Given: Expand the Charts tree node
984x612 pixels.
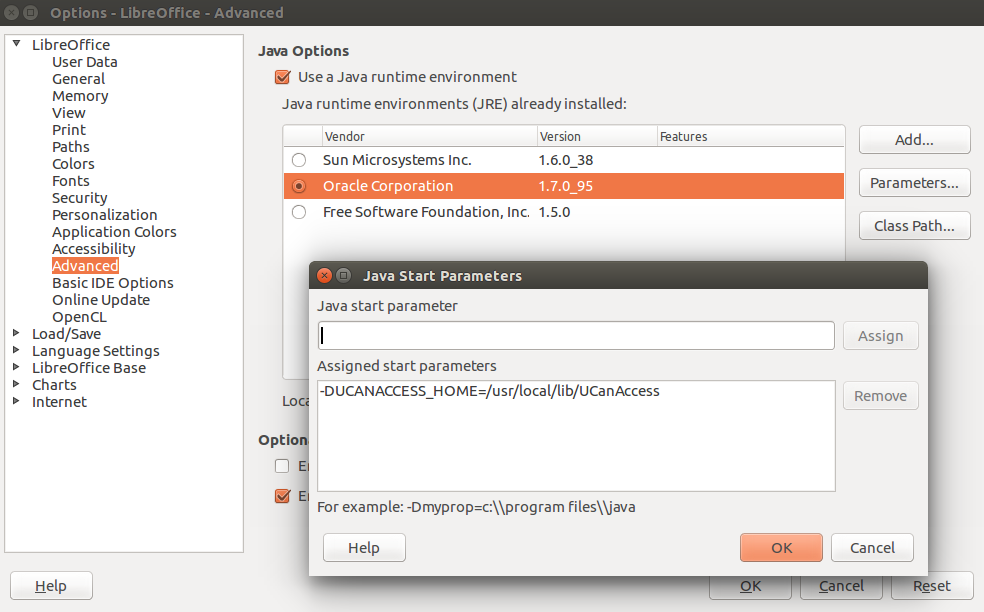Looking at the screenshot, I should [x=16, y=385].
